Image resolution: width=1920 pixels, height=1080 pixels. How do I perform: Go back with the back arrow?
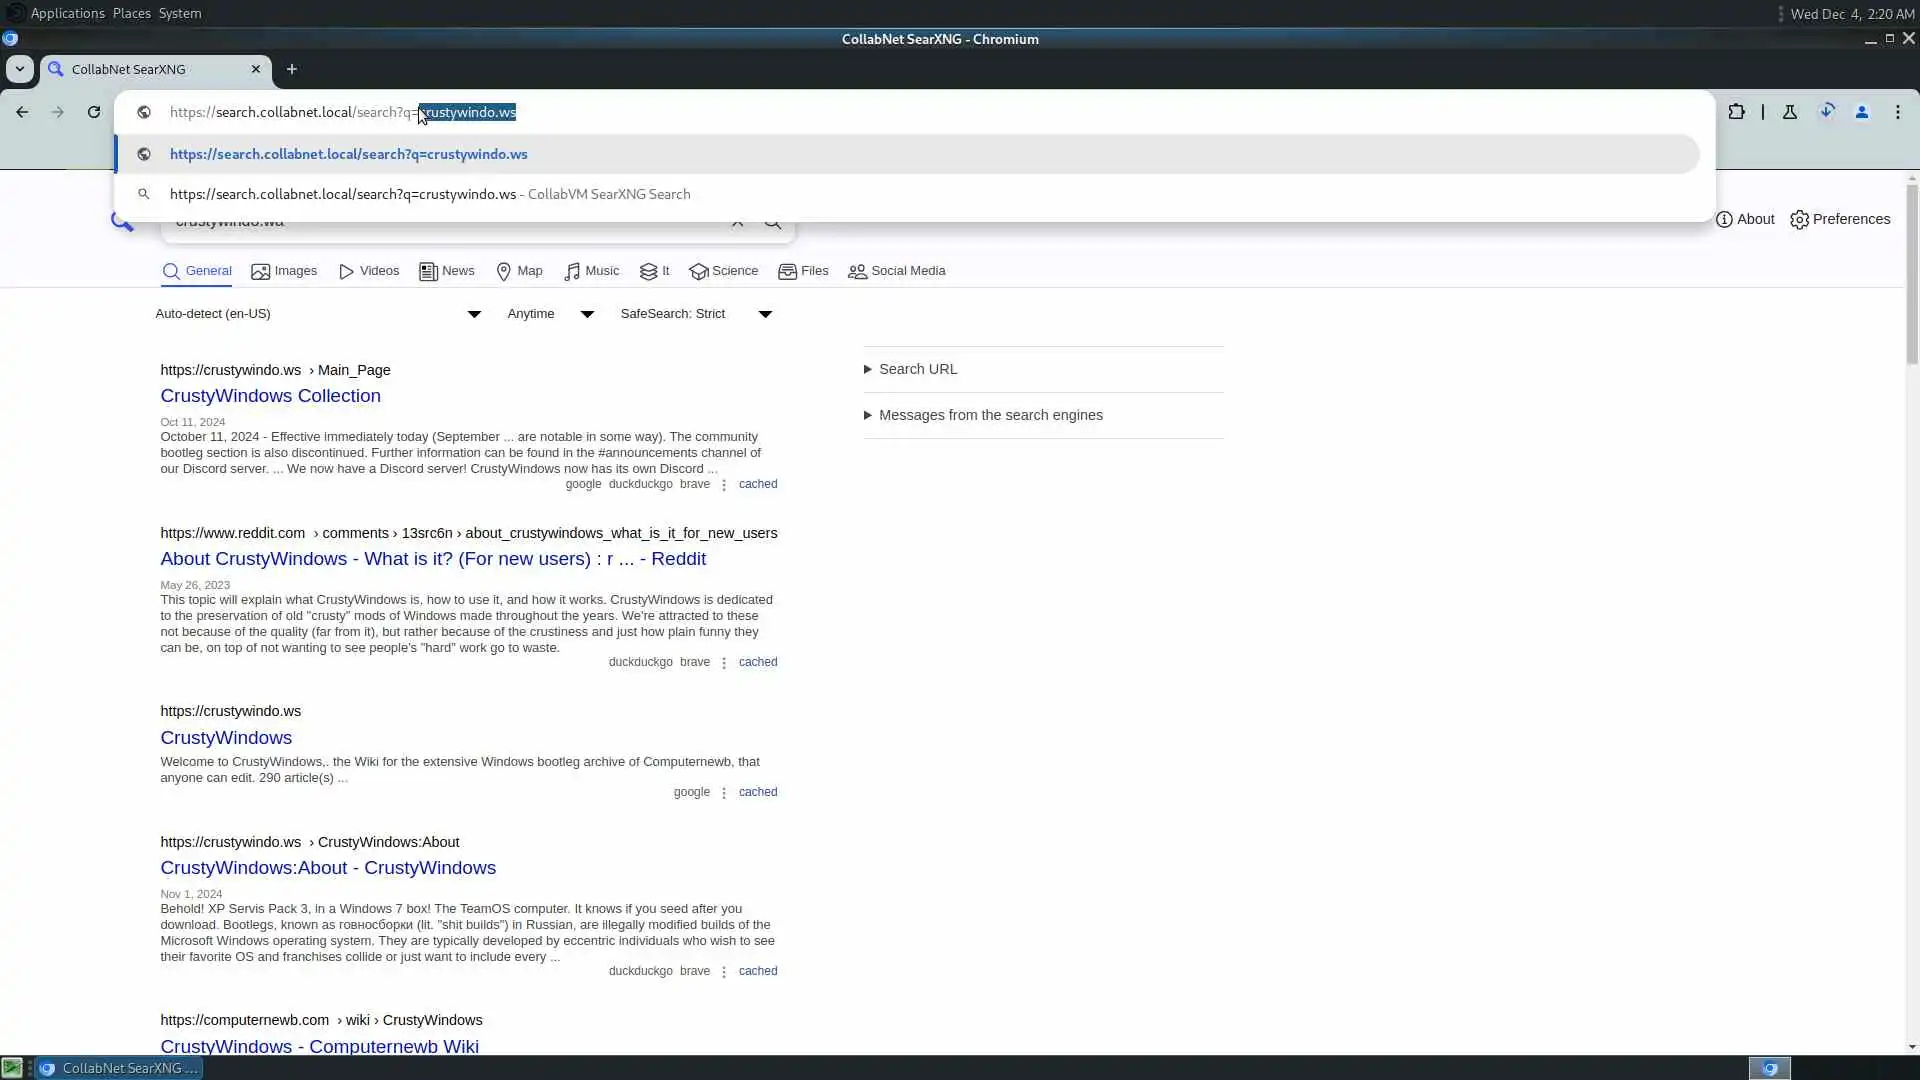pos(22,112)
